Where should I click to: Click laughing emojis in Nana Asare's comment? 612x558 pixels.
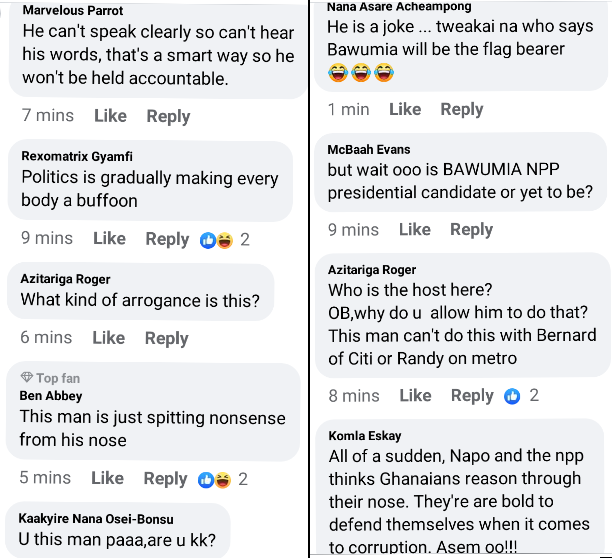tap(361, 73)
